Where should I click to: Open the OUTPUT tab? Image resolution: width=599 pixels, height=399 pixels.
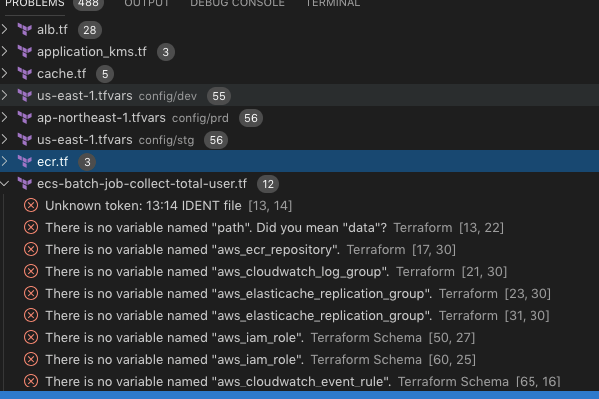147,3
